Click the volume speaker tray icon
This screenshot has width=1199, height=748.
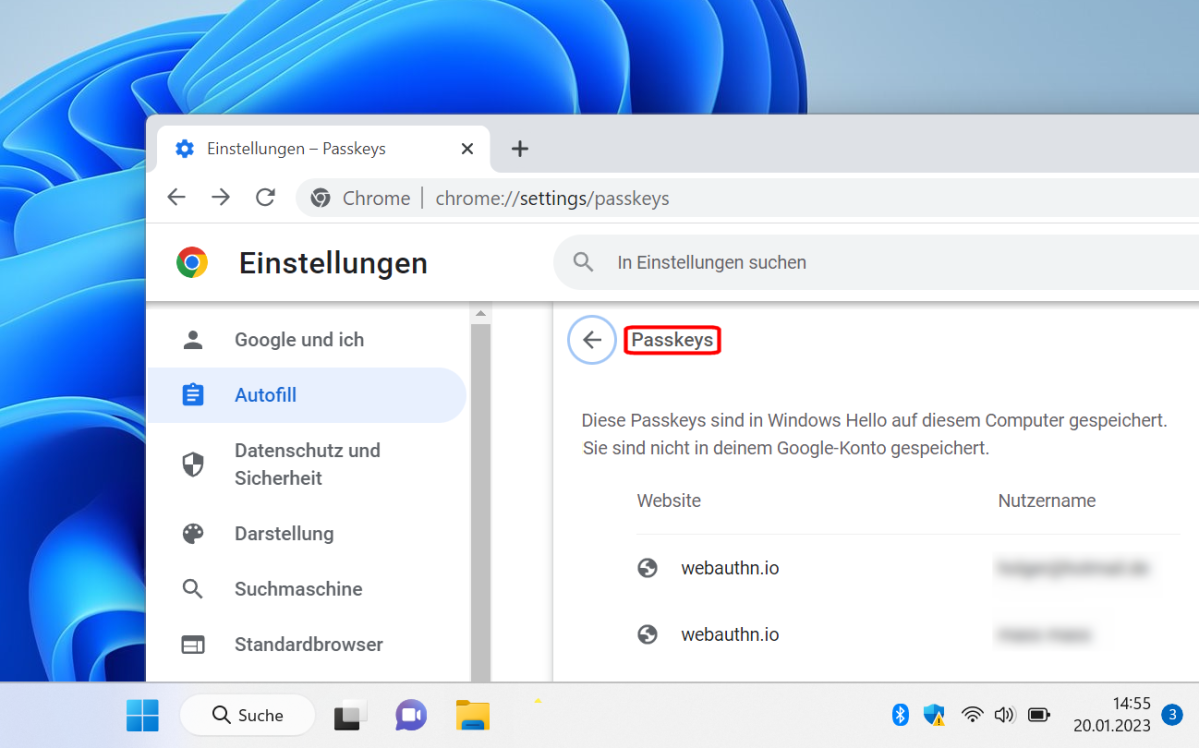[x=1004, y=714]
